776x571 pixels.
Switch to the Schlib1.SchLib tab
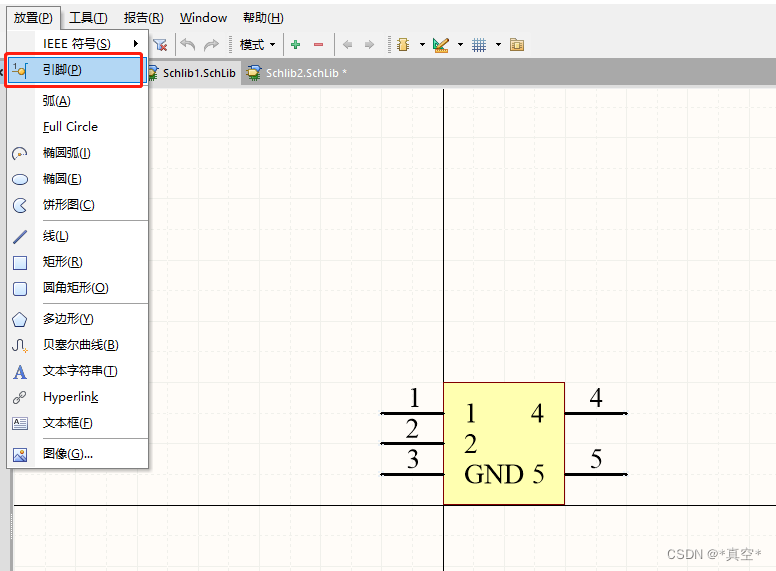(193, 73)
